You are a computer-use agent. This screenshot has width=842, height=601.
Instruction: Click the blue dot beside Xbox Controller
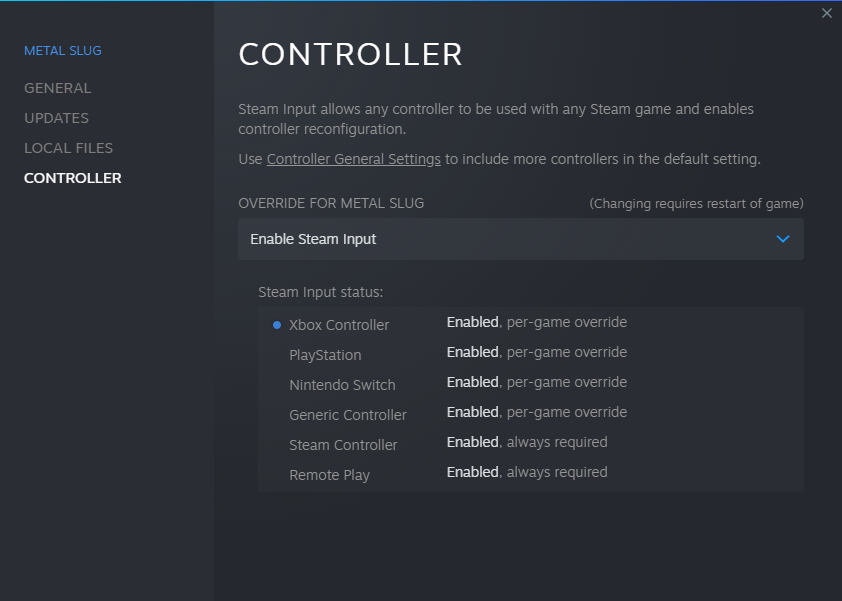[277, 325]
